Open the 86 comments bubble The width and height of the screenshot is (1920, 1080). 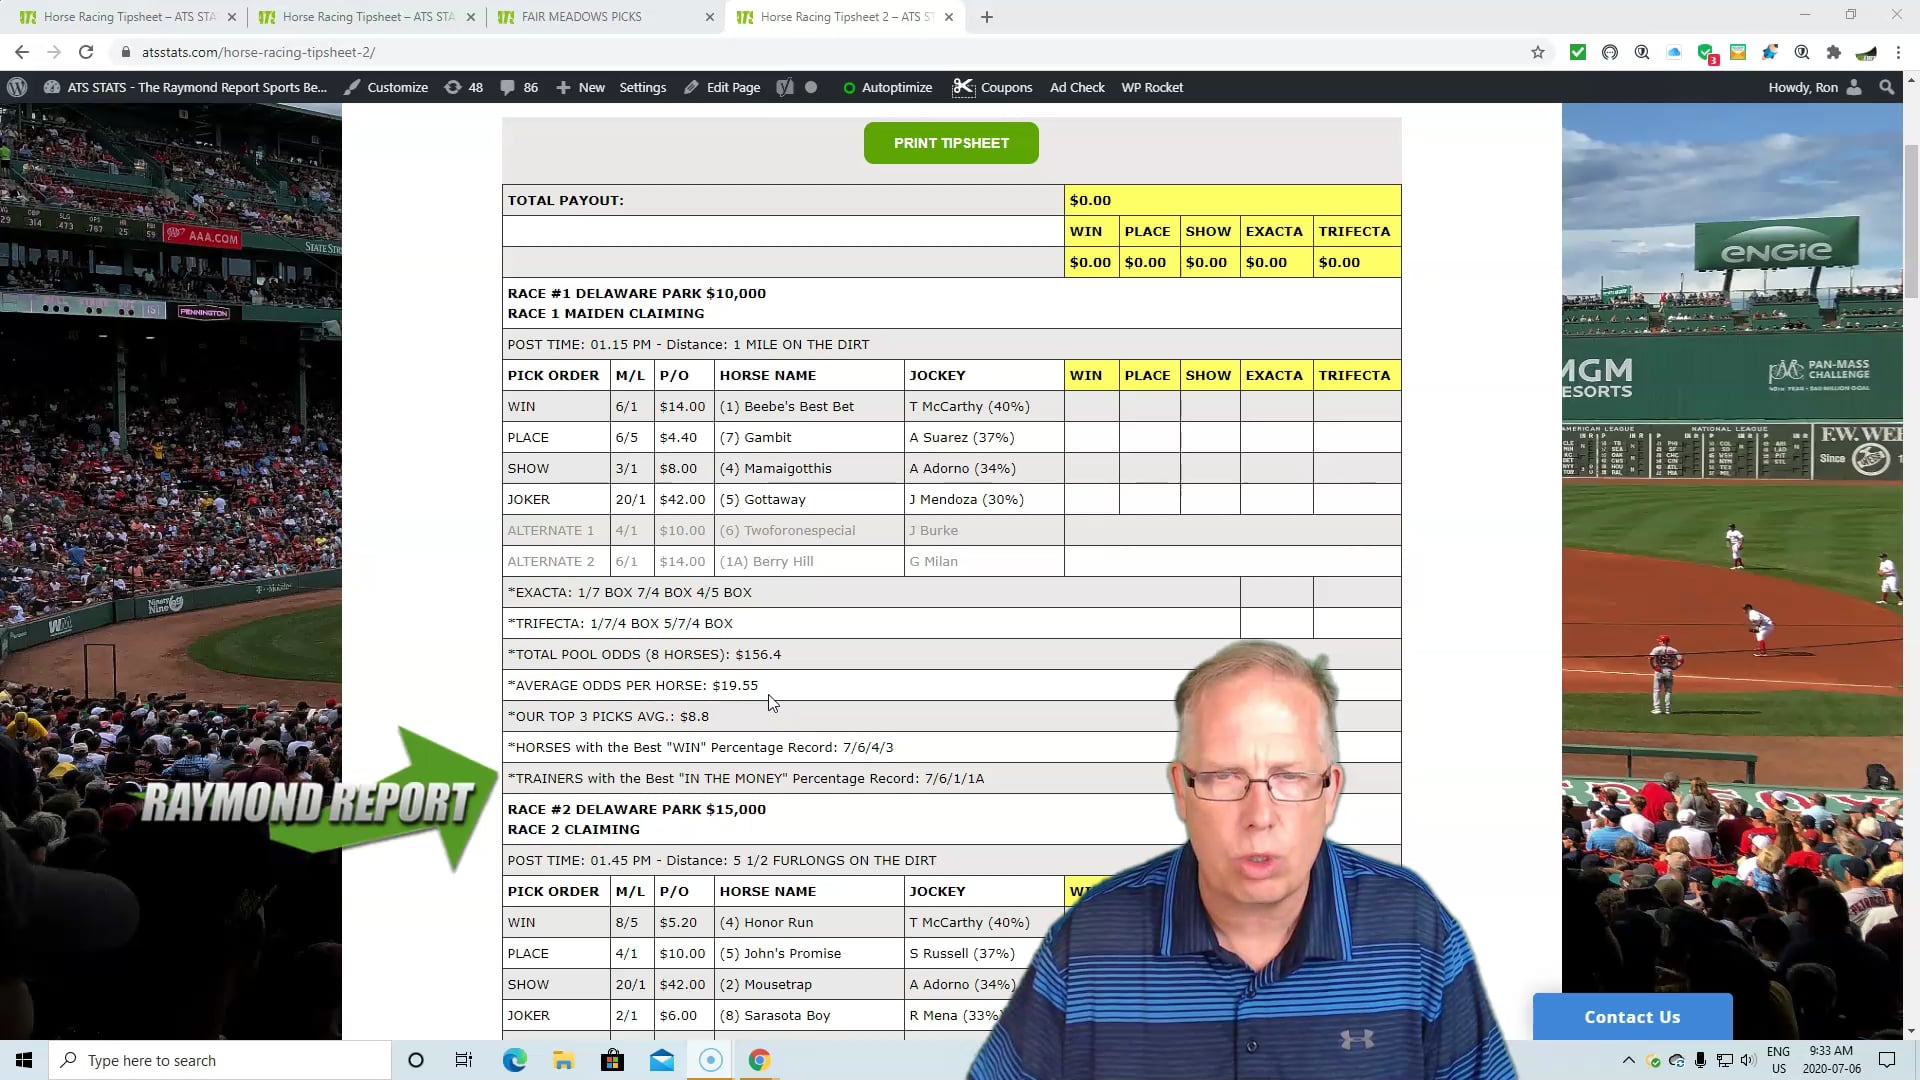click(519, 87)
